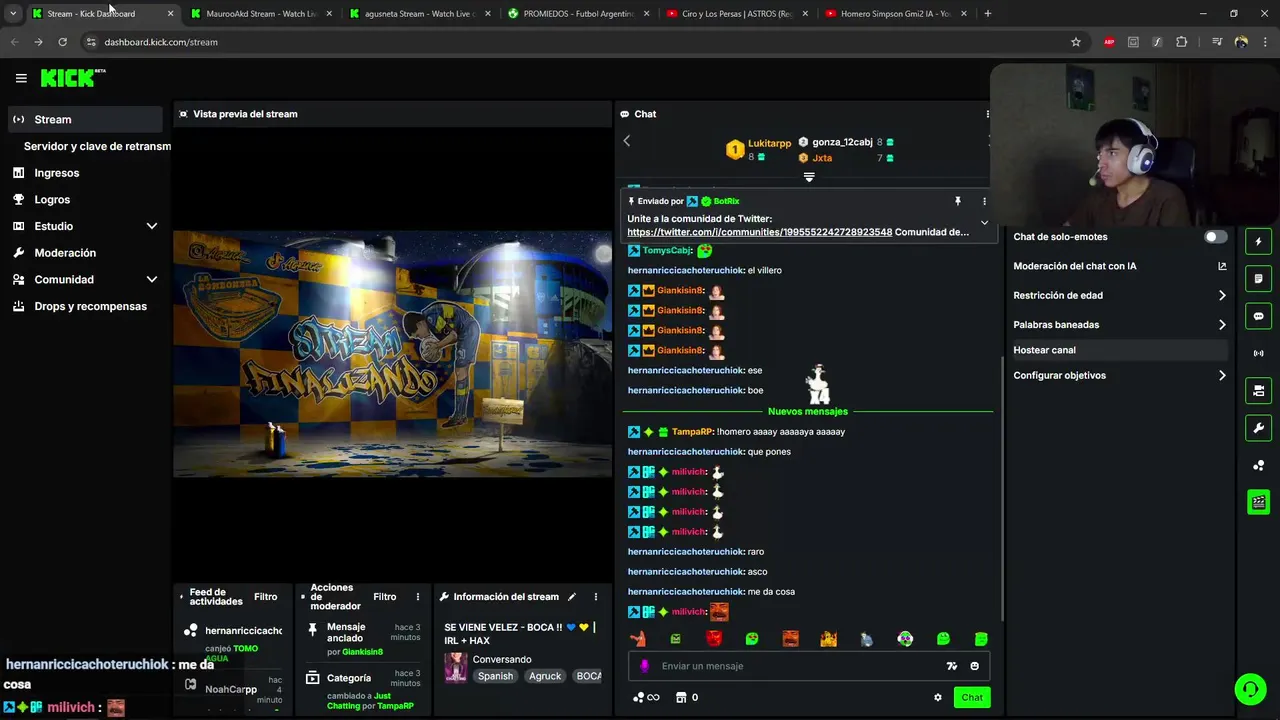This screenshot has width=1280, height=720.
Task: Reload the page with the browser refresh button
Action: click(x=62, y=42)
